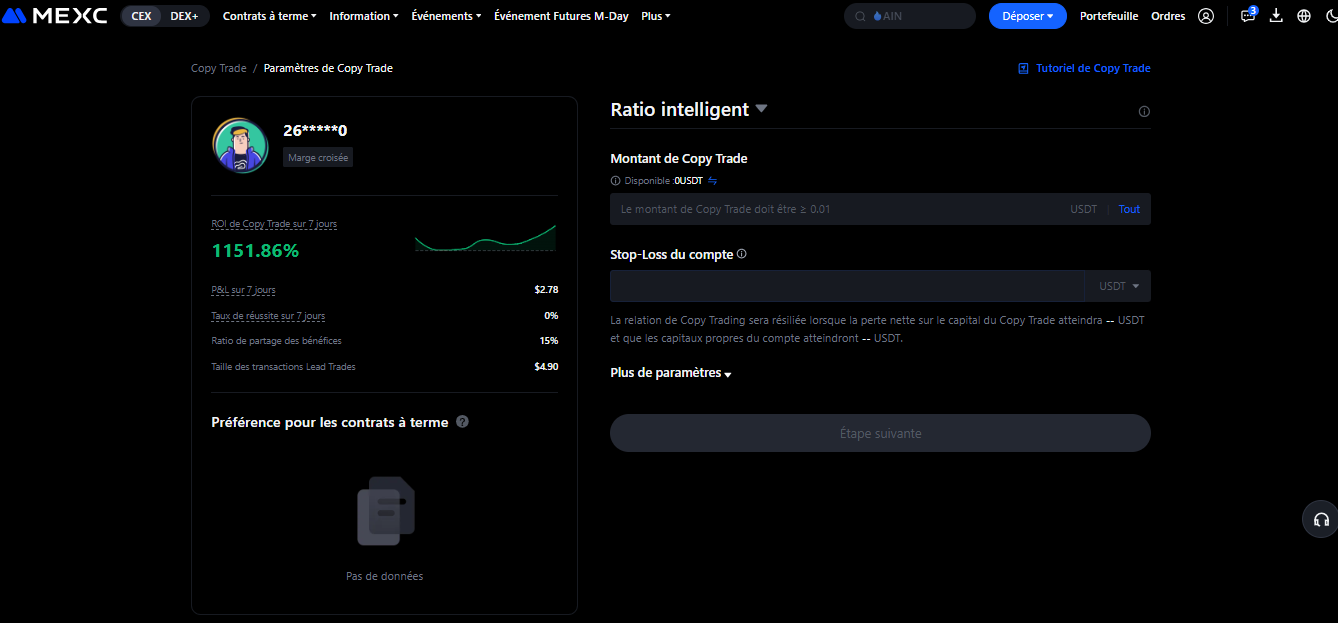Viewport: 1338px width, 623px height.
Task: Toggle the dark/light theme icon
Action: tap(1330, 16)
